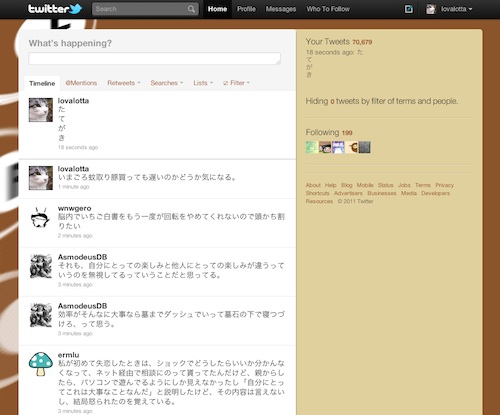Open the Resources footer link
The width and height of the screenshot is (500, 415).
pyautogui.click(x=319, y=201)
